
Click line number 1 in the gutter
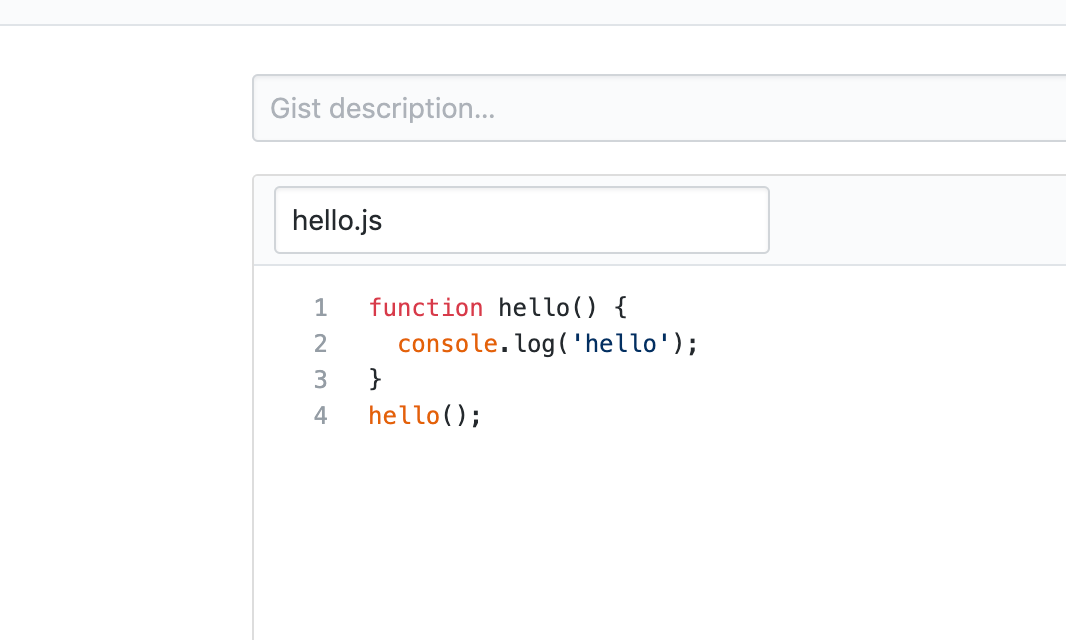320,307
